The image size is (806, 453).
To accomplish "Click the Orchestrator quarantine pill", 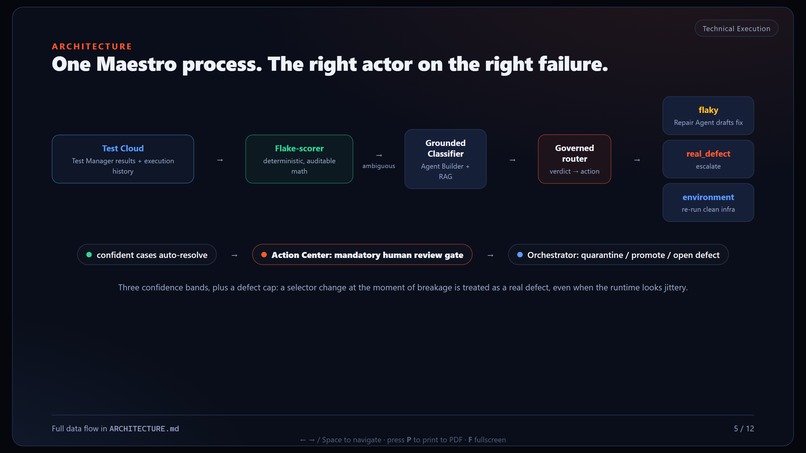I will (x=618, y=255).
